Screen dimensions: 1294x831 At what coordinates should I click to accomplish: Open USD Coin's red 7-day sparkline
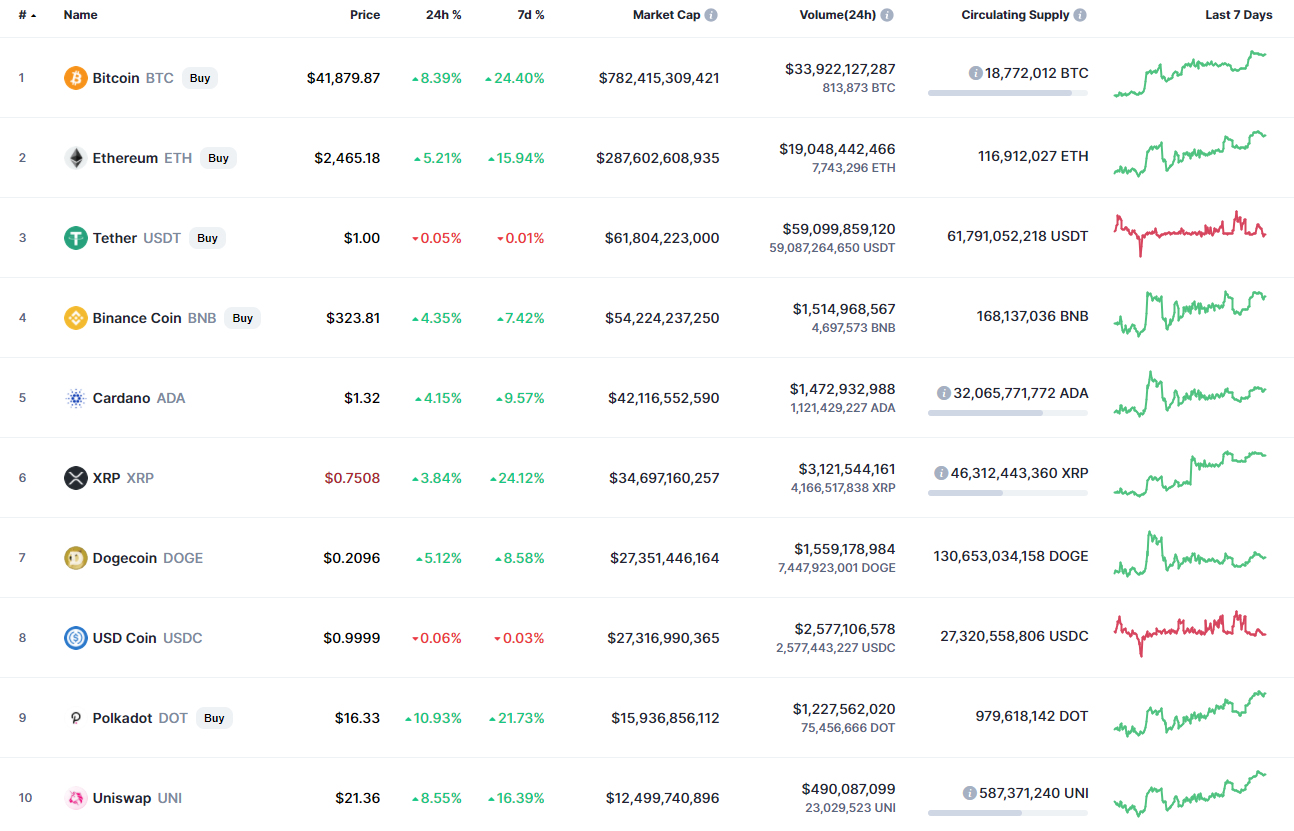(1190, 634)
